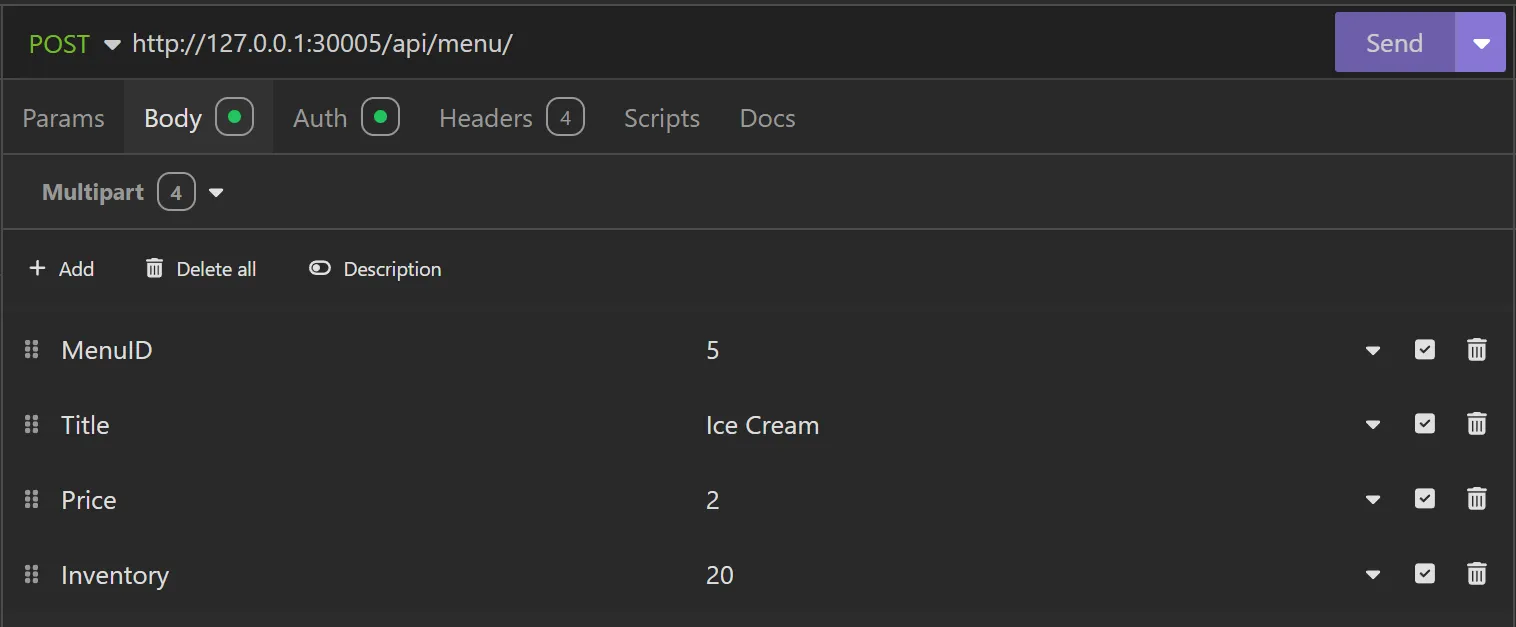This screenshot has width=1516, height=627.
Task: Click the plus Add icon
Action: (x=38, y=268)
